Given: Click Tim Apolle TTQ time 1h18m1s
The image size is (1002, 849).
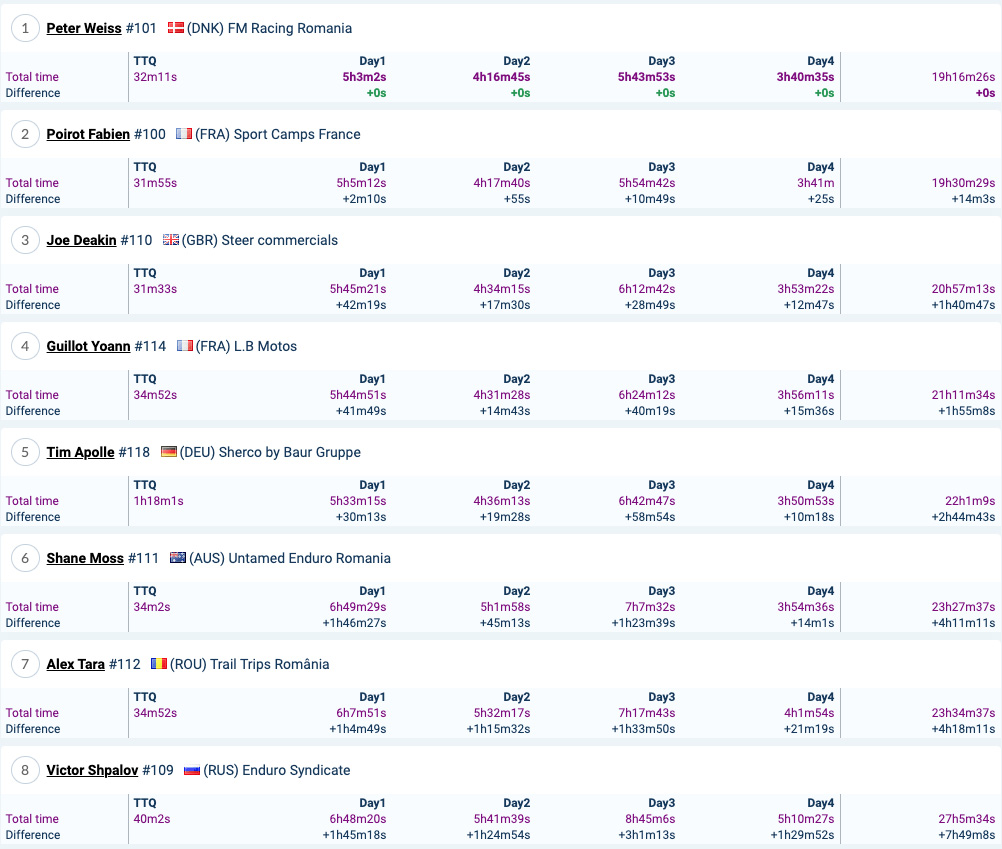Looking at the screenshot, I should tap(158, 501).
